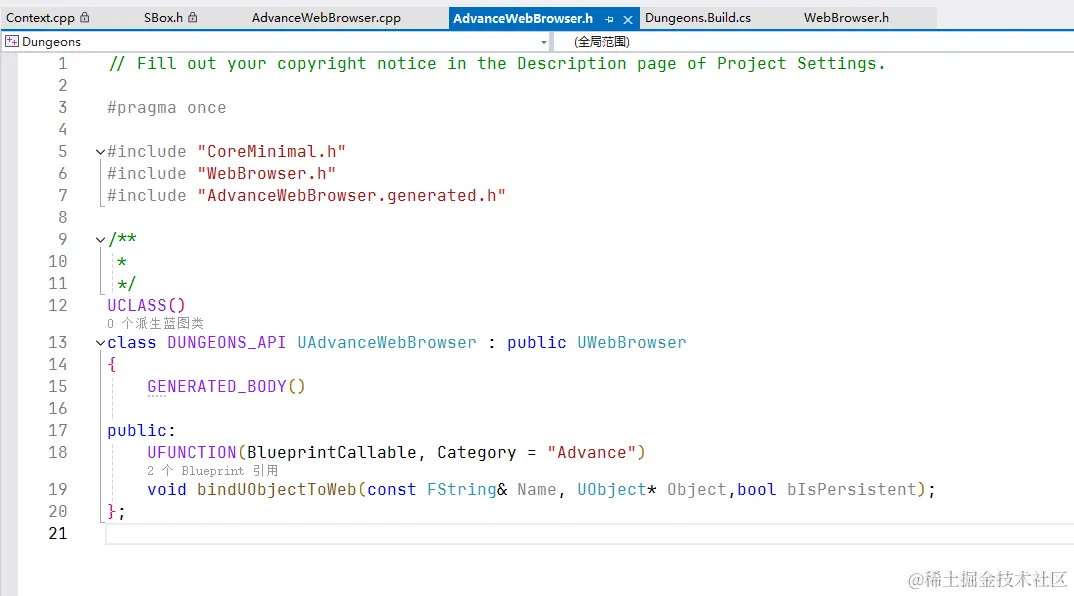Click line number 18 in the gutter
The height and width of the screenshot is (596, 1074).
point(58,452)
